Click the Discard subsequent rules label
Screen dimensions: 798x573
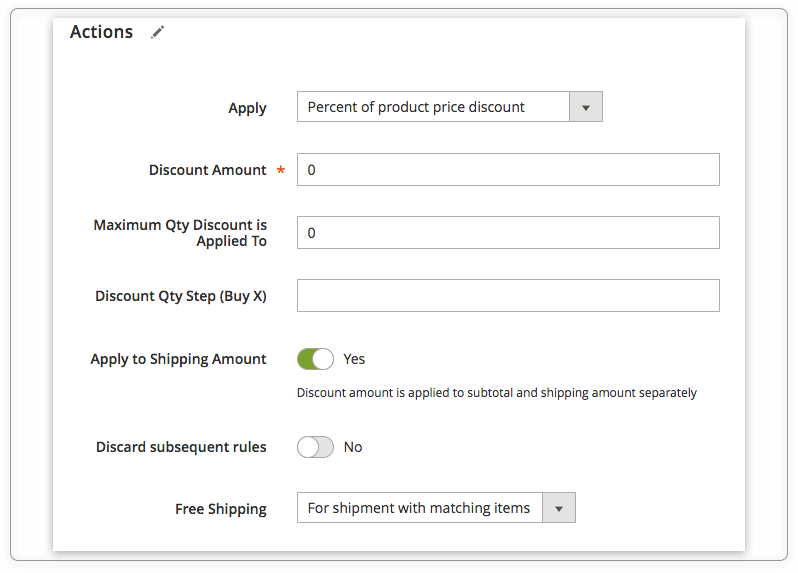(181, 447)
